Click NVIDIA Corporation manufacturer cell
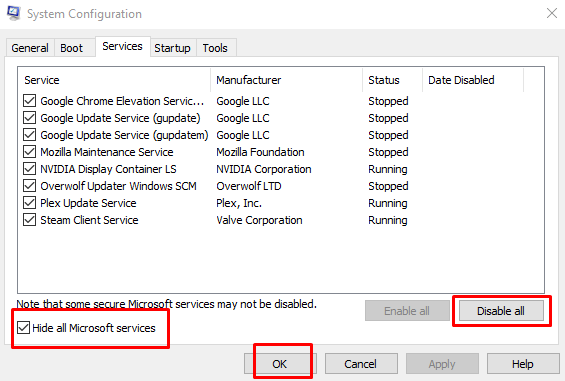Screen dimensions: 565x381 pyautogui.click(x=264, y=169)
